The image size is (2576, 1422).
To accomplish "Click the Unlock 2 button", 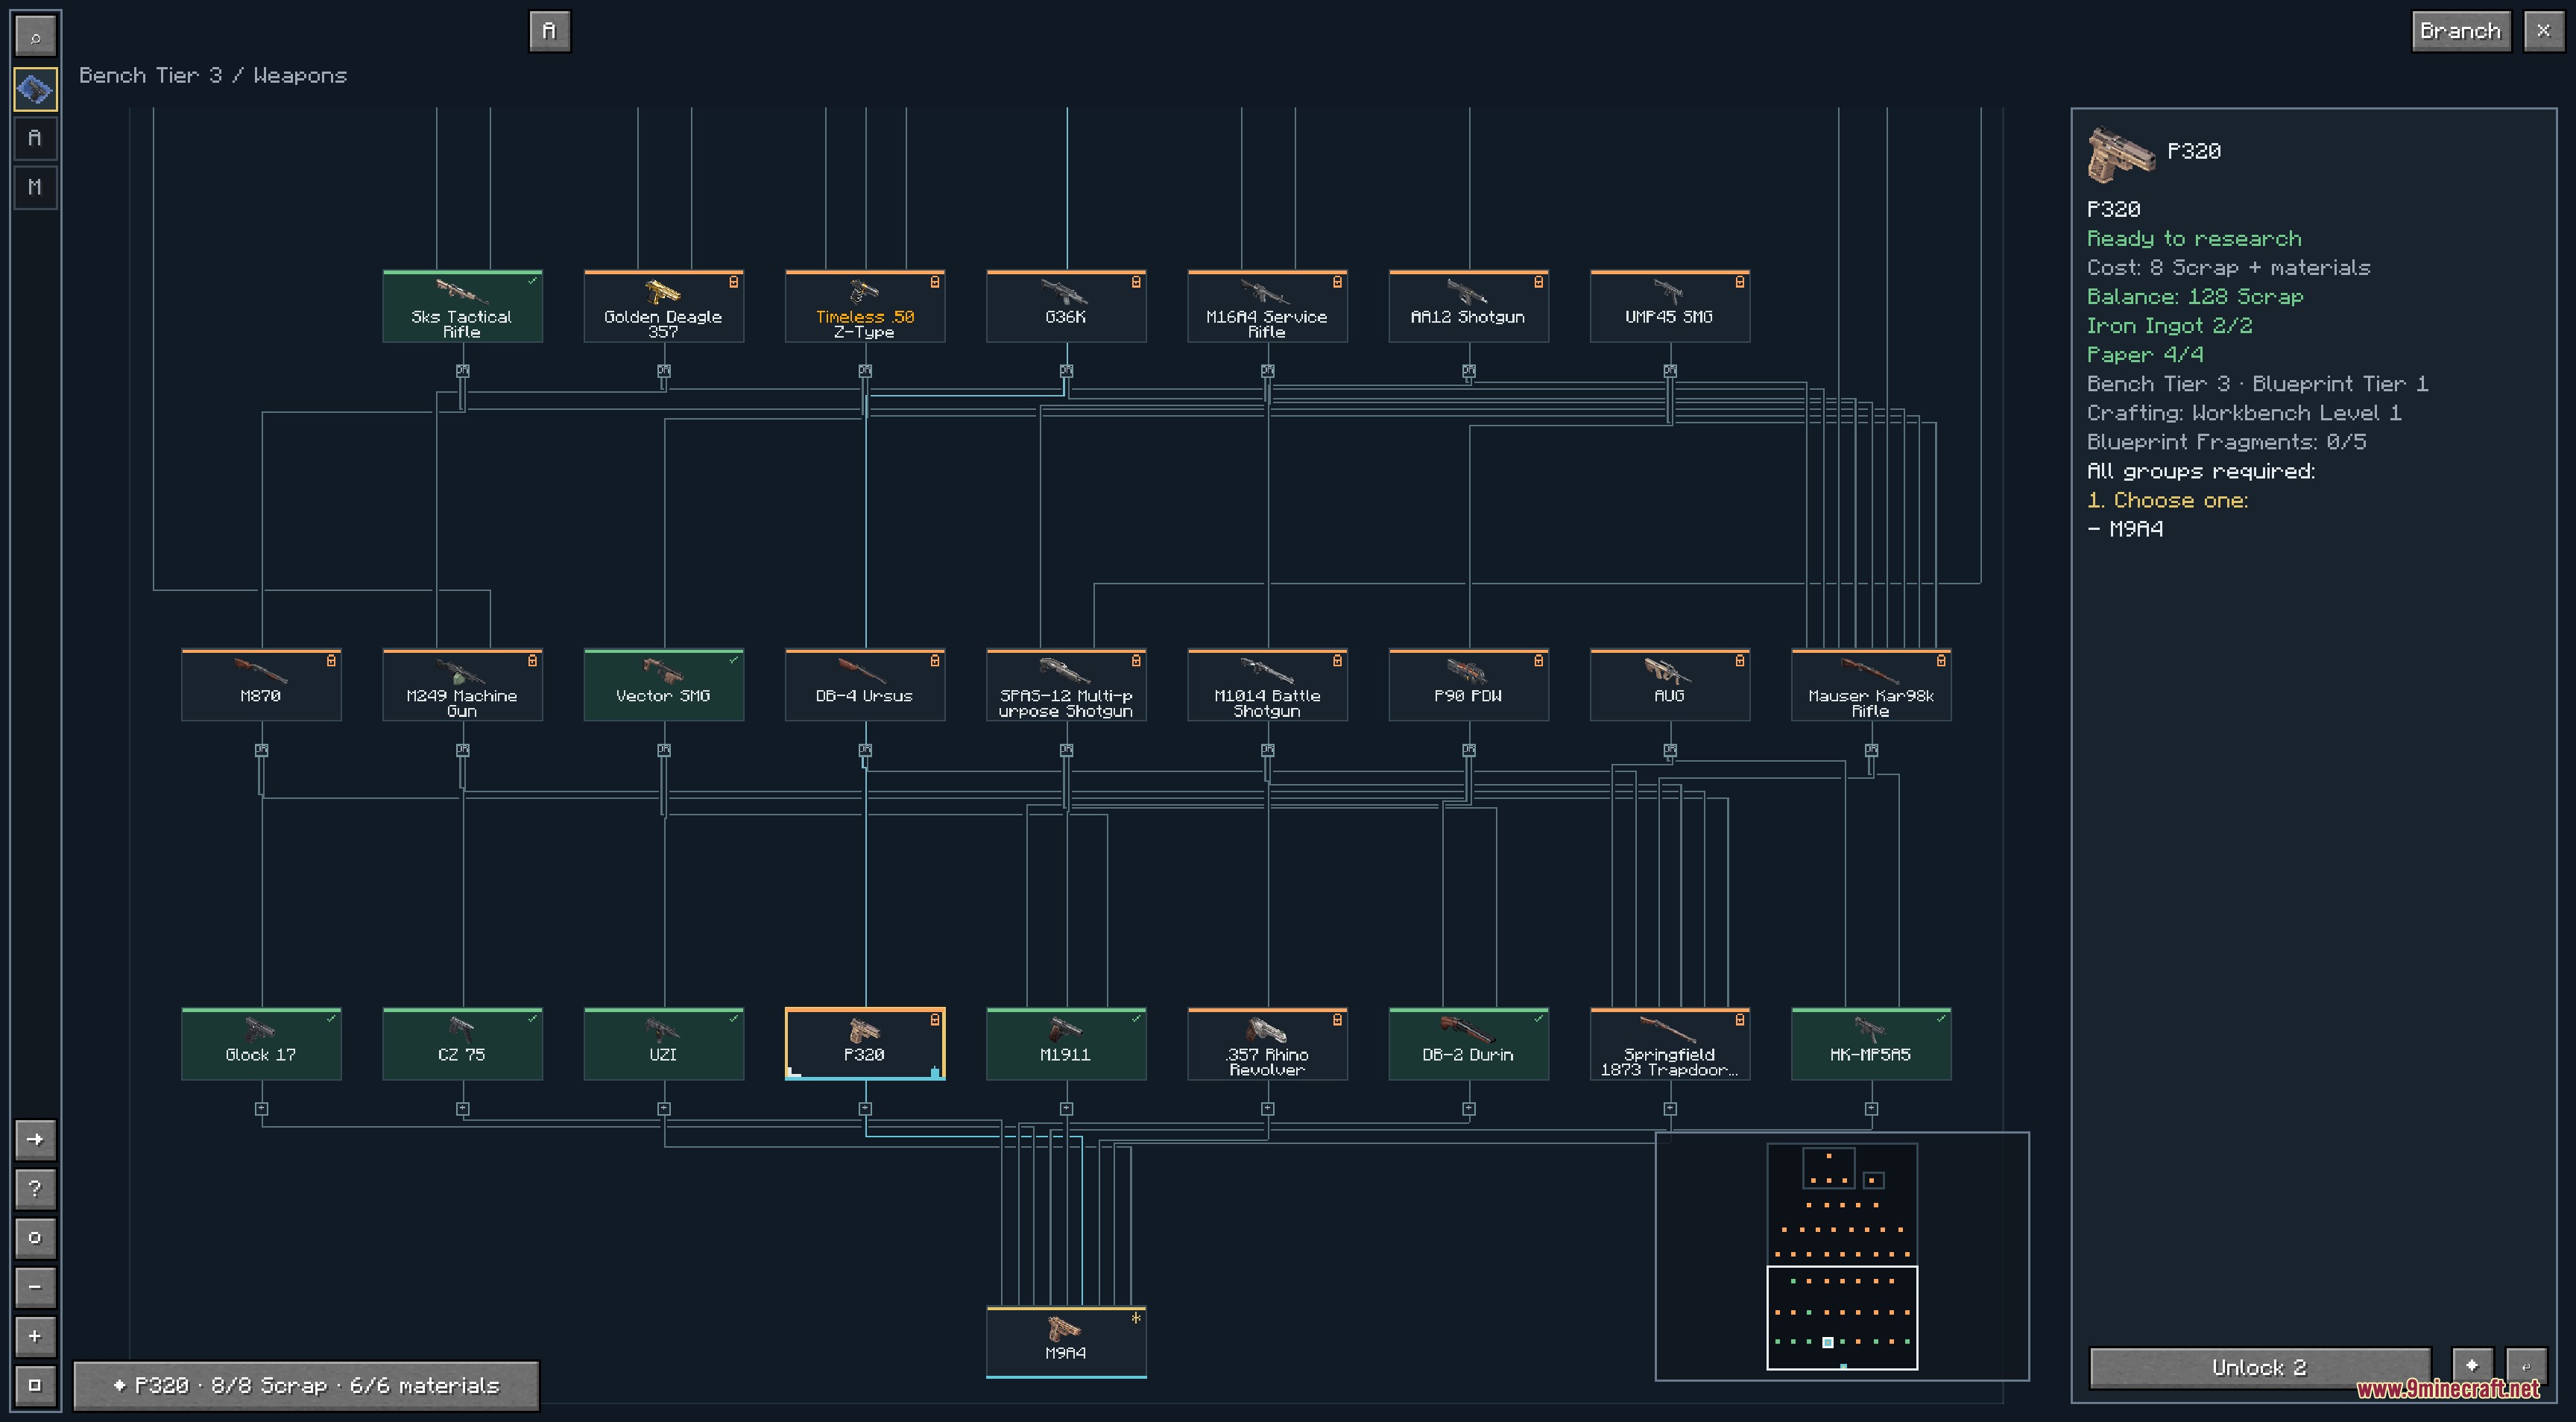I will [x=2260, y=1367].
